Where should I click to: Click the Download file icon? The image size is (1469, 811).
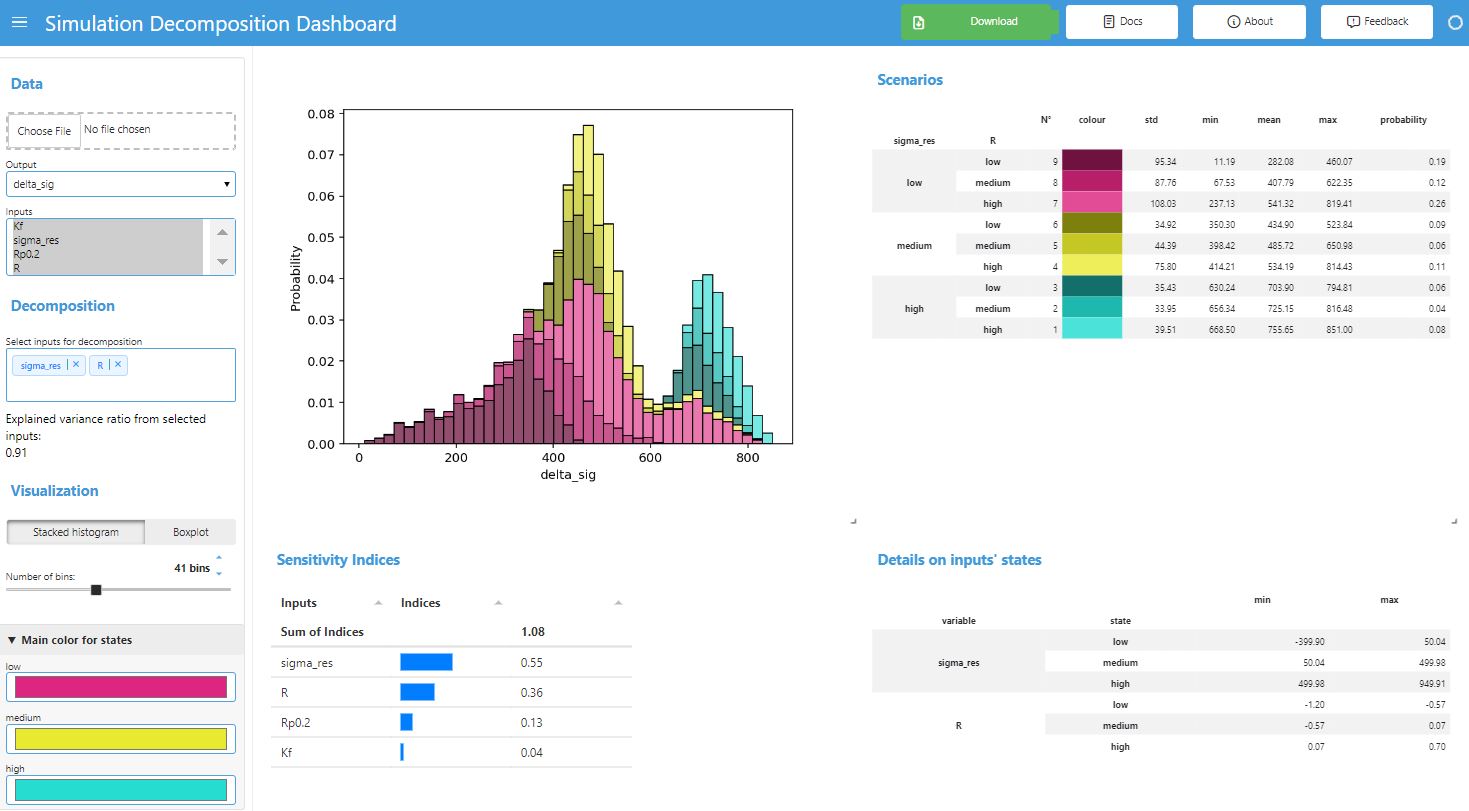(x=918, y=21)
